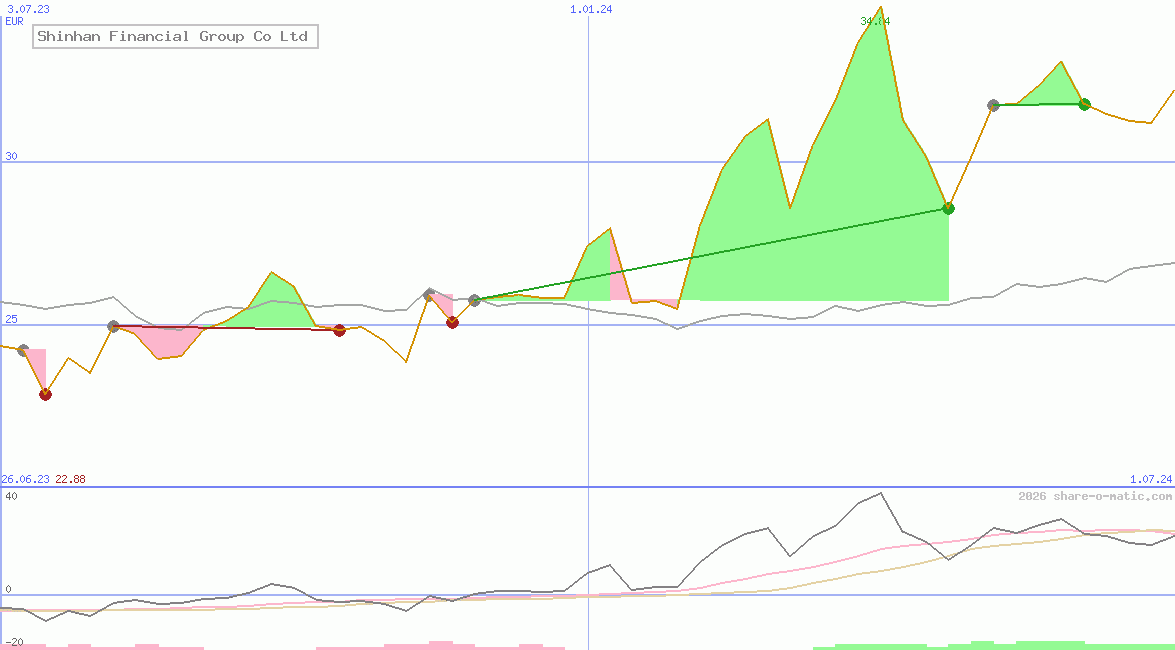The width and height of the screenshot is (1175, 650).
Task: Select red marker just left of long green line start
Action: [x=453, y=322]
